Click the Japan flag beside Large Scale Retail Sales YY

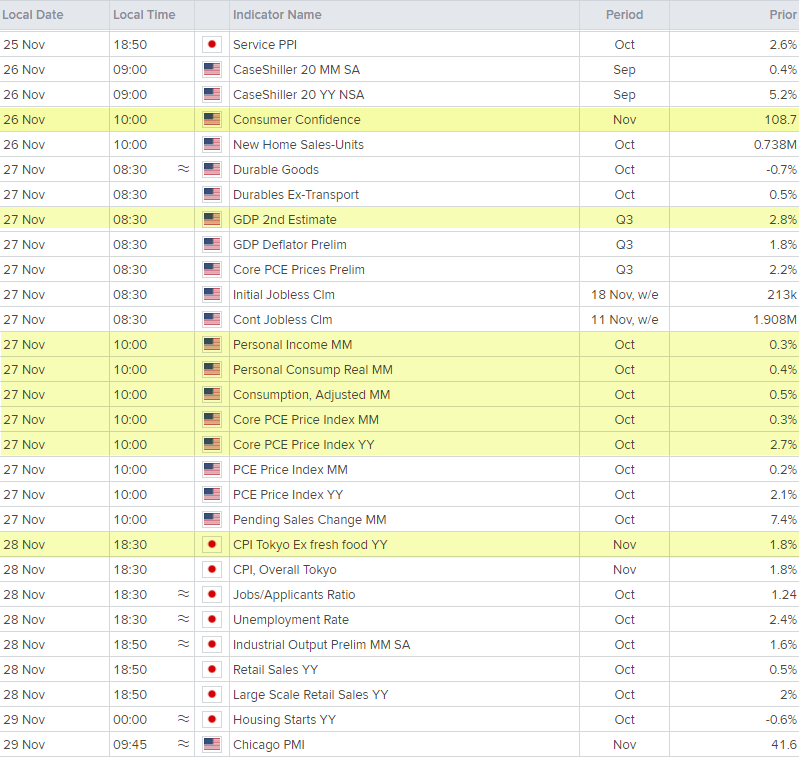click(x=211, y=695)
